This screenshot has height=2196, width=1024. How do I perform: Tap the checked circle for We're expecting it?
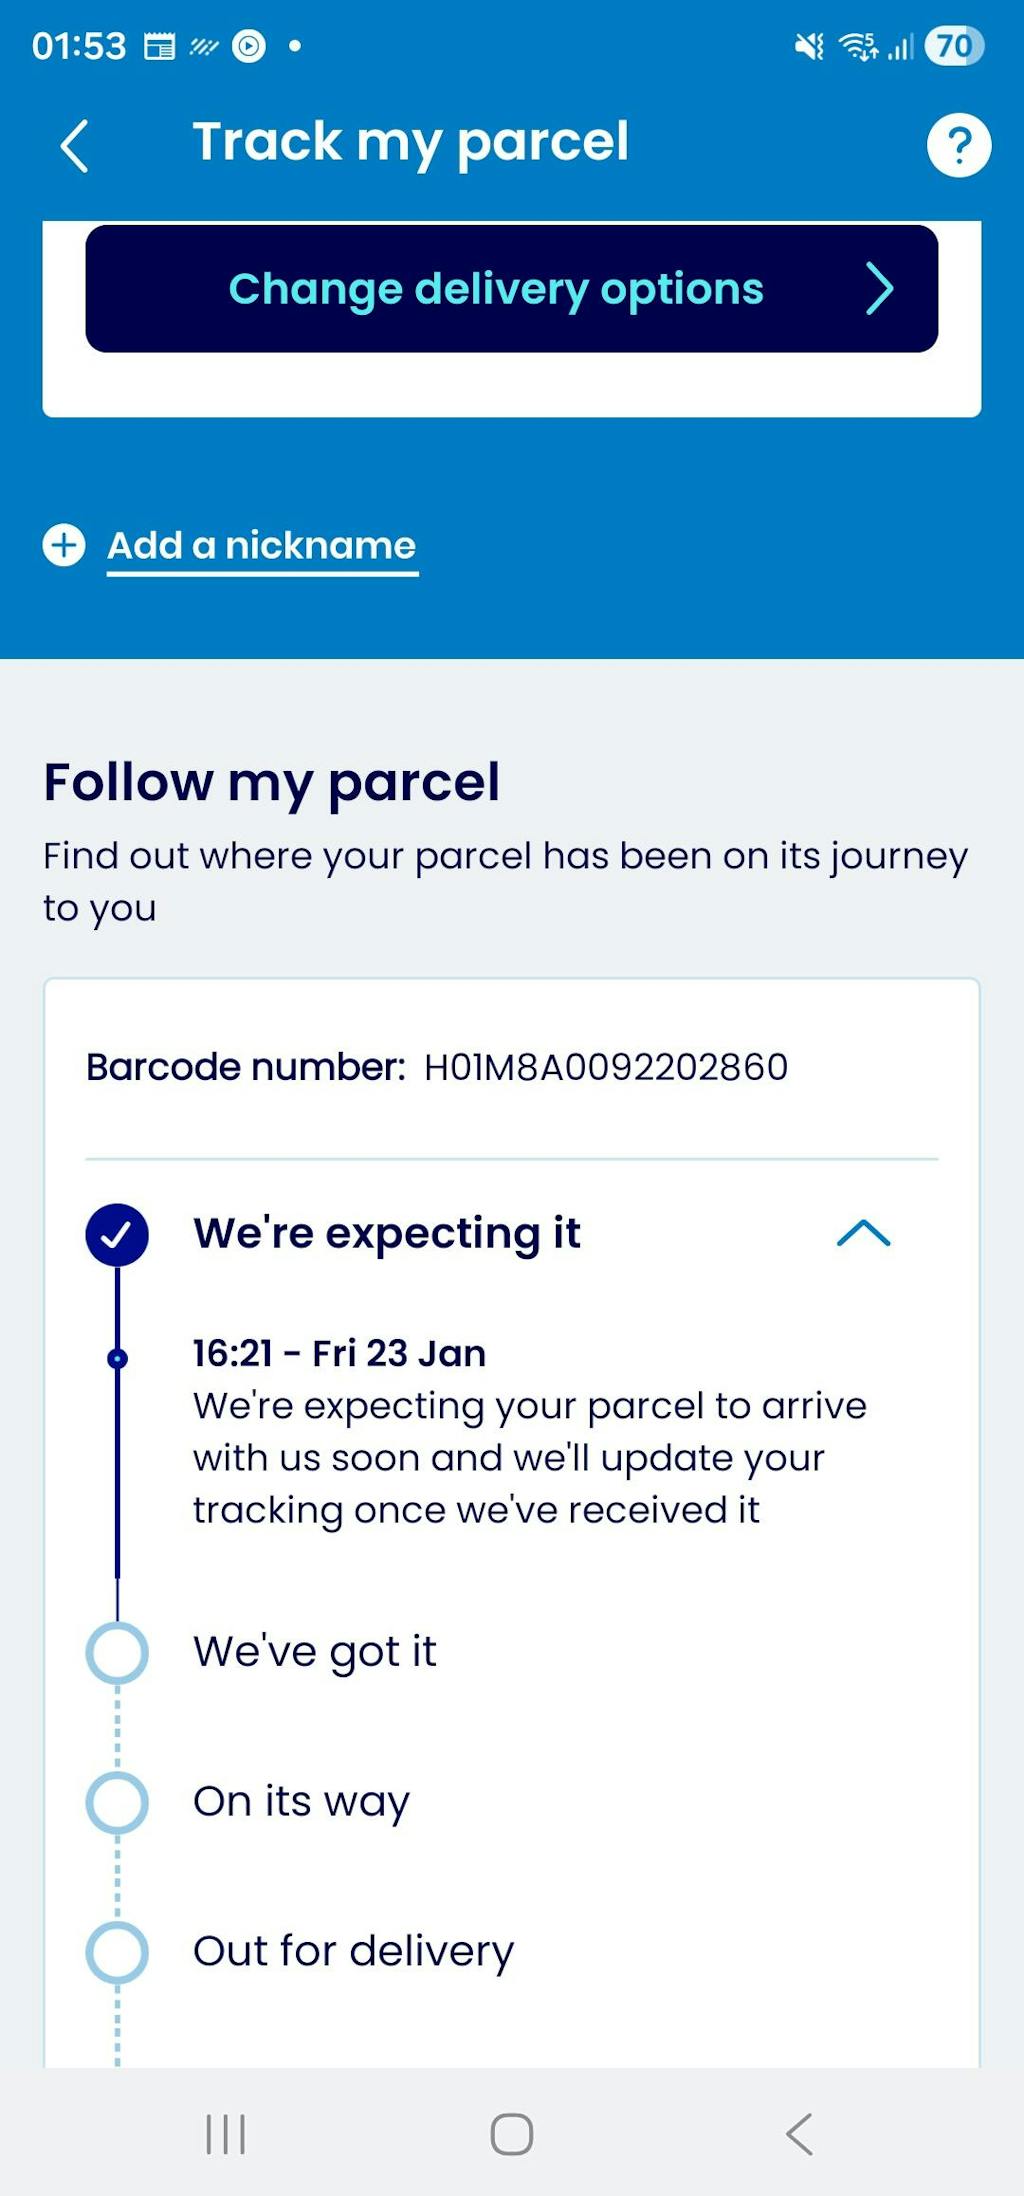click(117, 1234)
